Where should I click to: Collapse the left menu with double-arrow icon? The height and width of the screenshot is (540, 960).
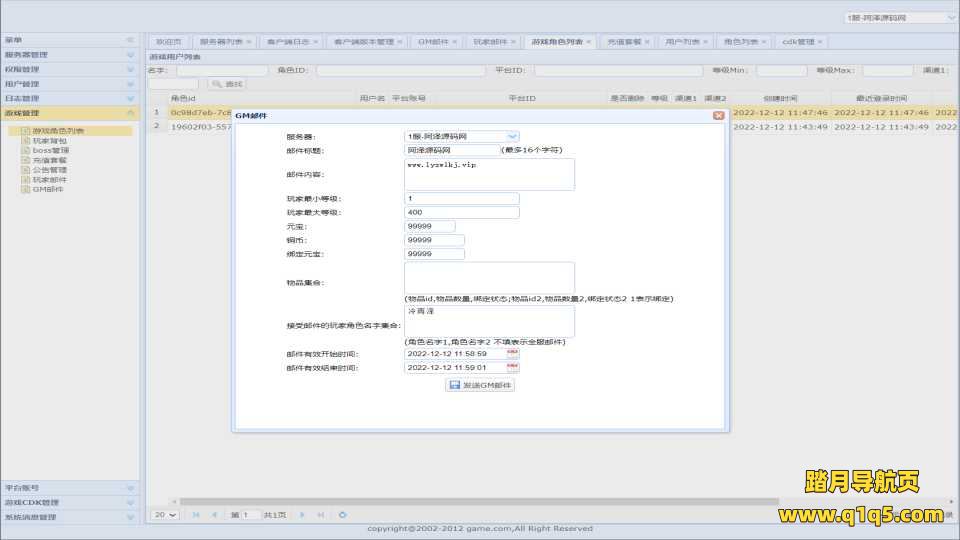[130, 40]
